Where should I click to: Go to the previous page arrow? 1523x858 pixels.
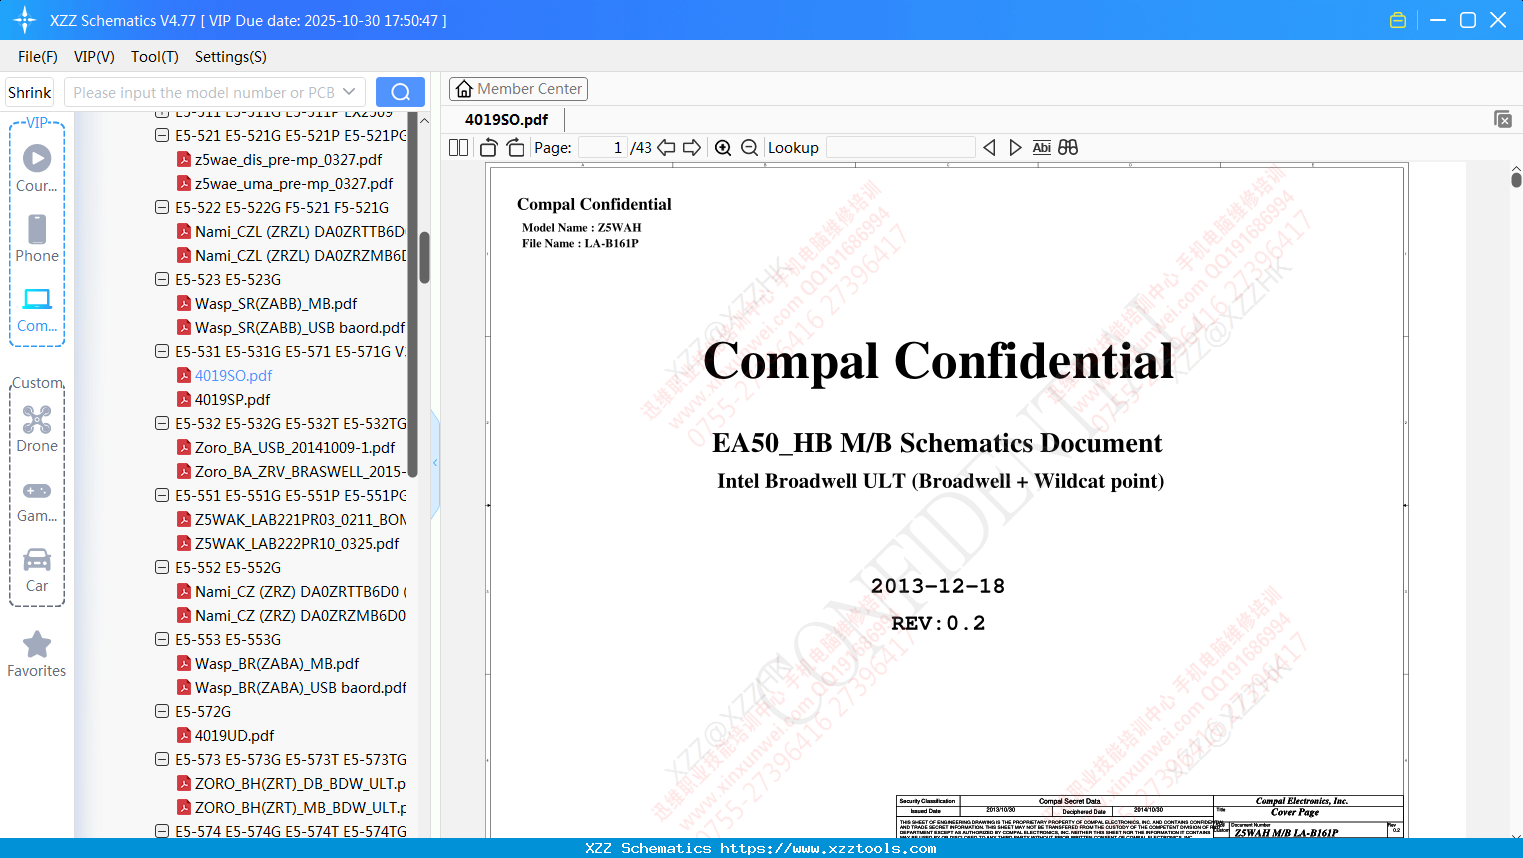[x=666, y=148]
